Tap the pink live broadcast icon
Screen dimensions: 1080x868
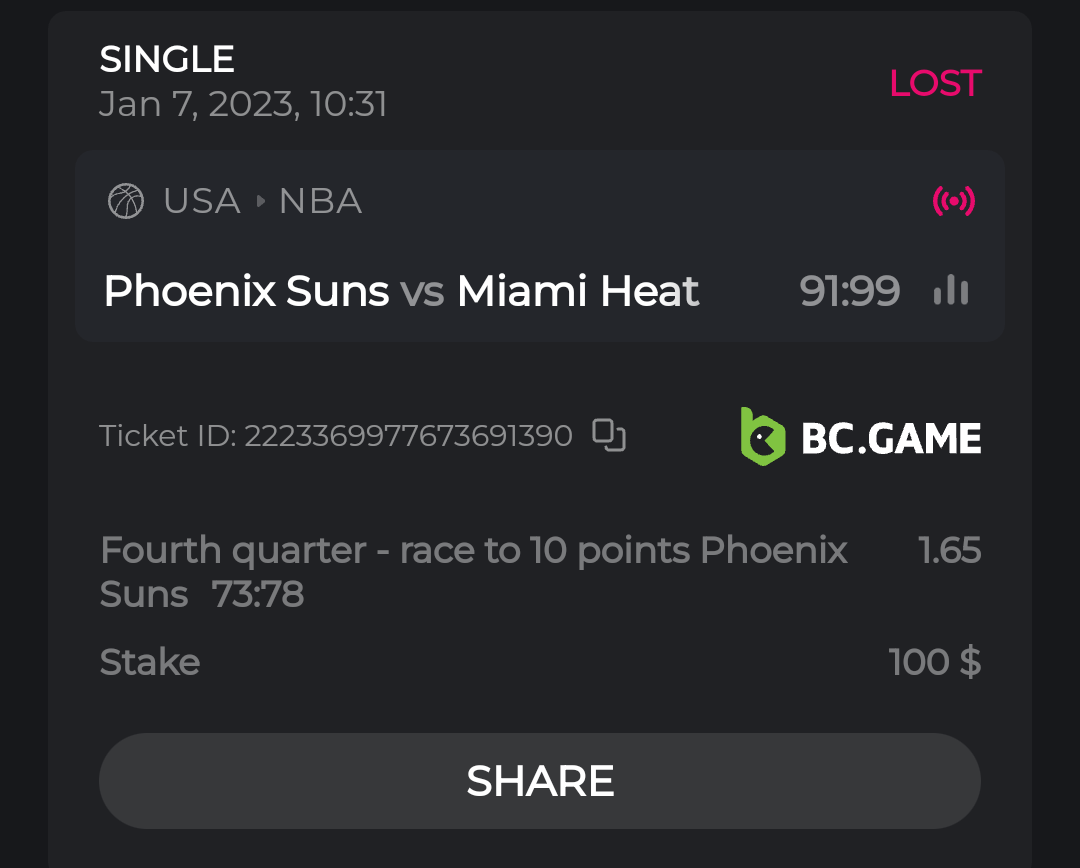pyautogui.click(x=953, y=201)
